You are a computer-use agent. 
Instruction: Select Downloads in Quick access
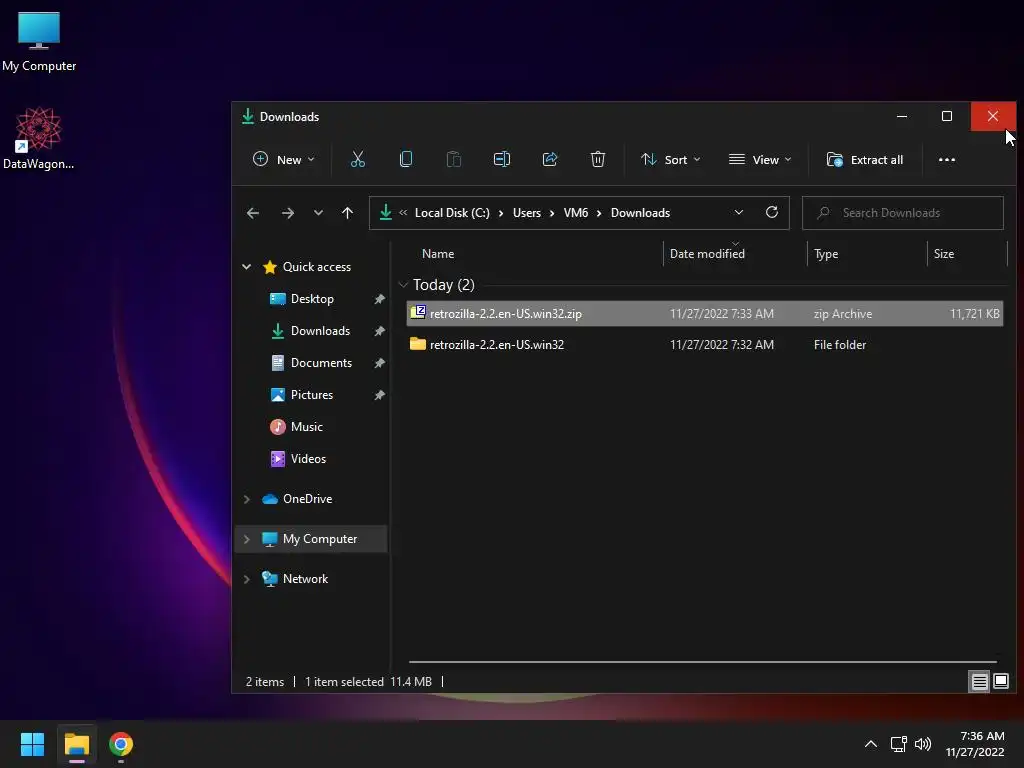click(x=320, y=331)
